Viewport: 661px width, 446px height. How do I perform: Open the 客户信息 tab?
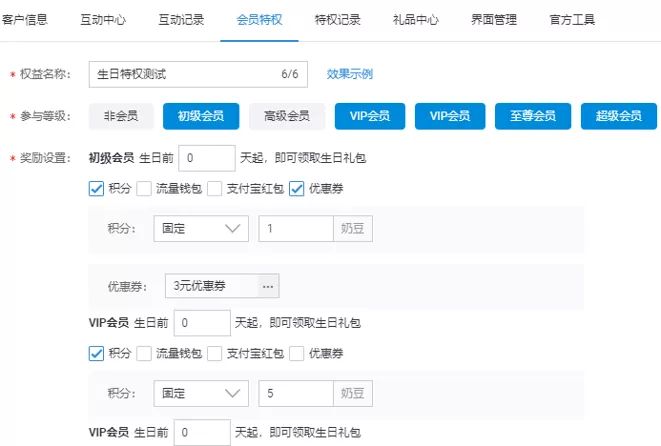[x=24, y=20]
